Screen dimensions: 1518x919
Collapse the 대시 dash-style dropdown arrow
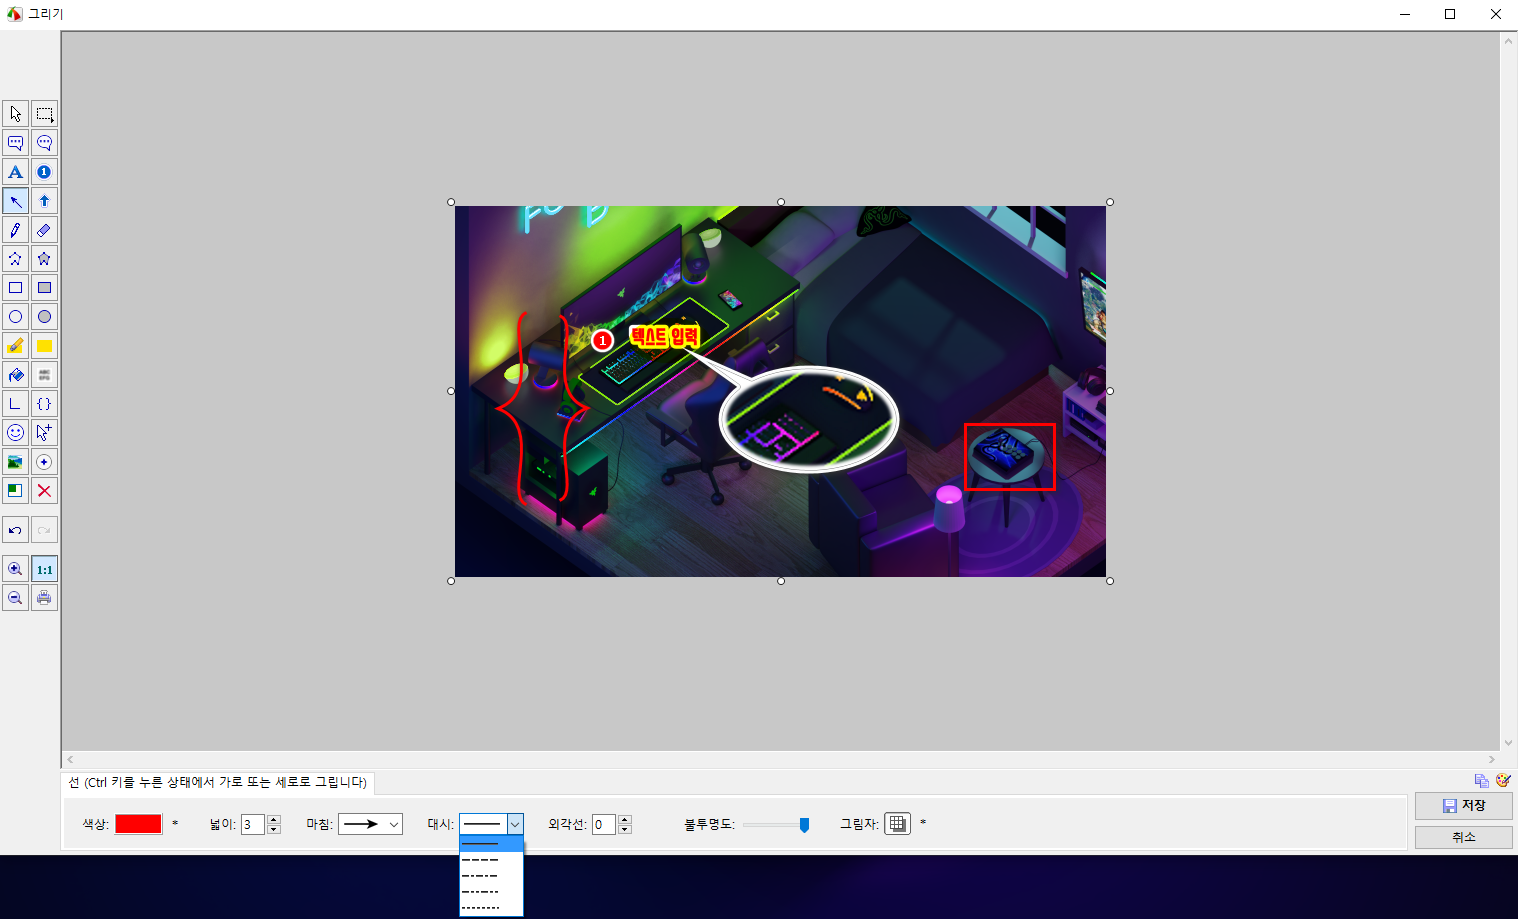click(x=515, y=824)
